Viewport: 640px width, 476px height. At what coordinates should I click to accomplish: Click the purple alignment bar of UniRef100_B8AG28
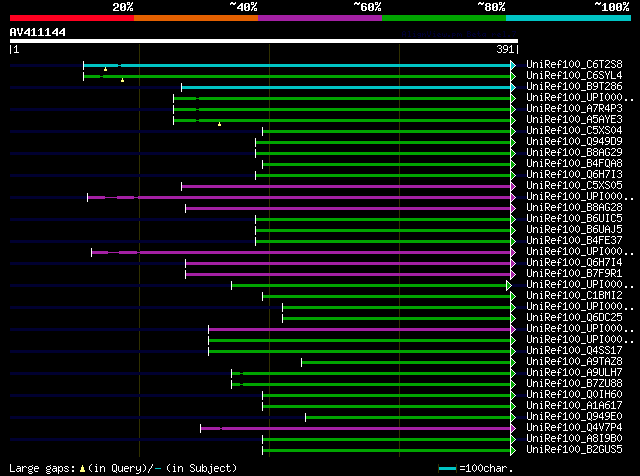point(348,209)
